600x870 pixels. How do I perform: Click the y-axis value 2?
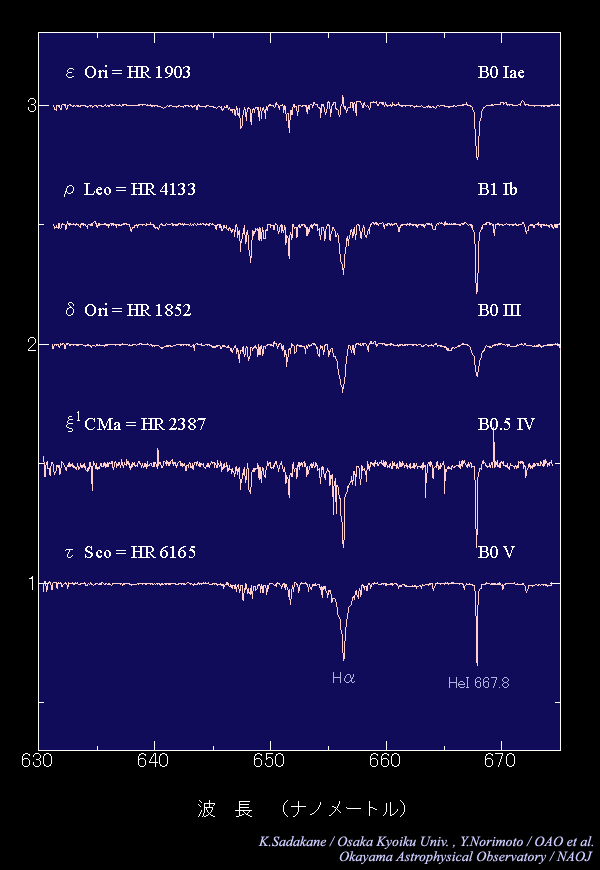31,345
